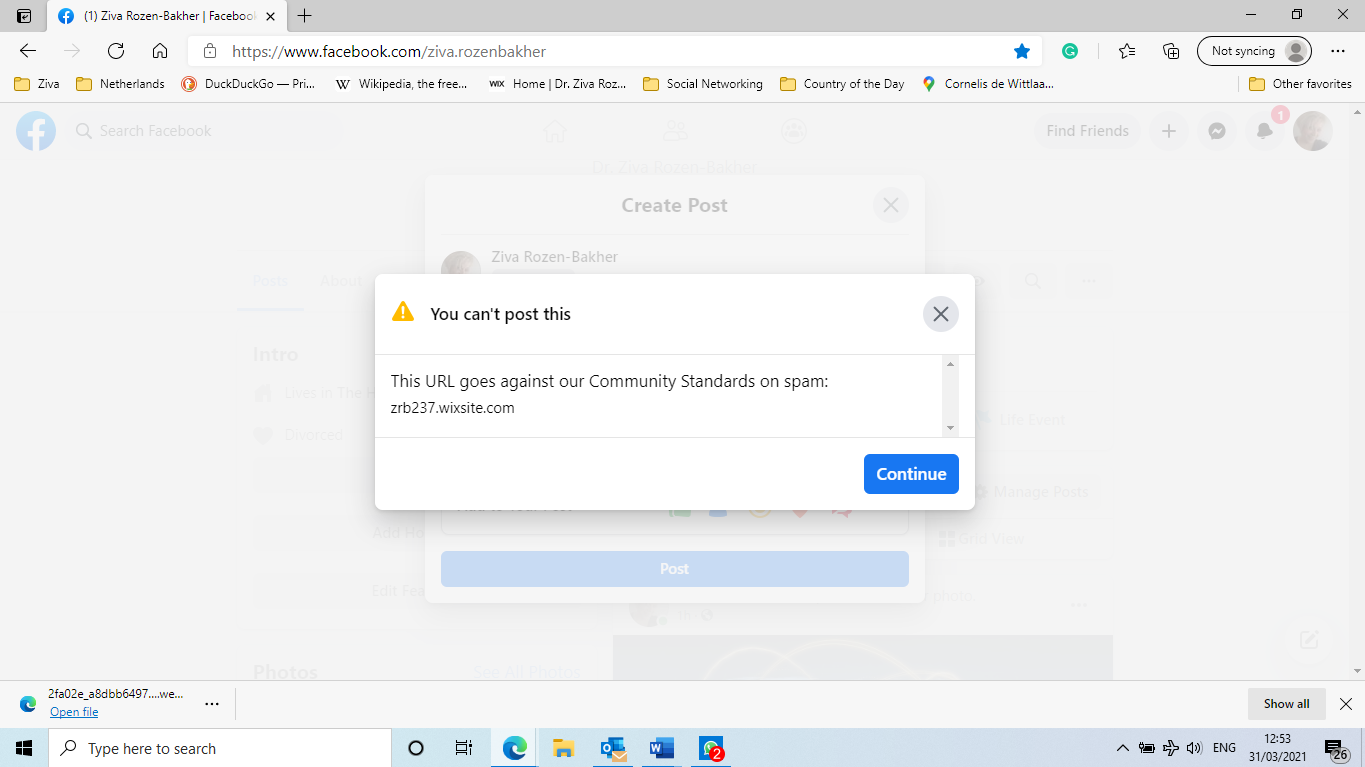Open the volume control icon

[1193, 748]
